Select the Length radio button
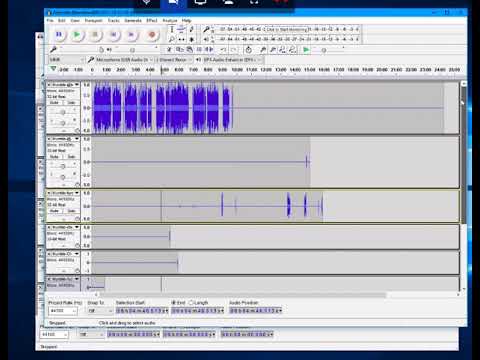Image resolution: width=480 pixels, height=360 pixels. (x=191, y=302)
